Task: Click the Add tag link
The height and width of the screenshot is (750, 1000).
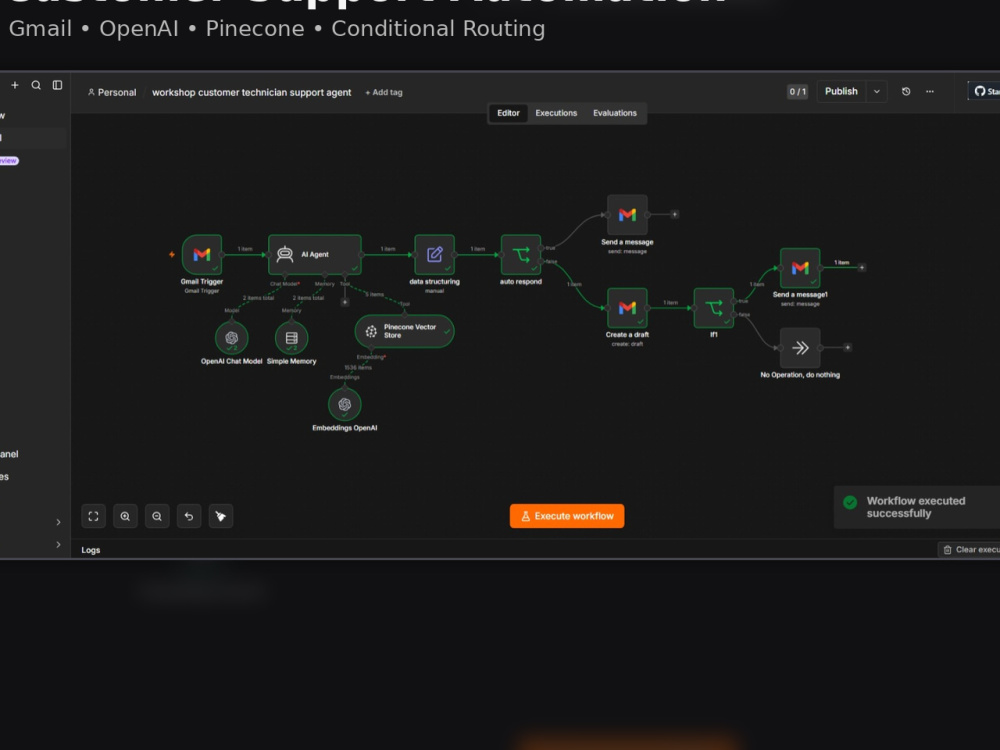Action: click(384, 92)
